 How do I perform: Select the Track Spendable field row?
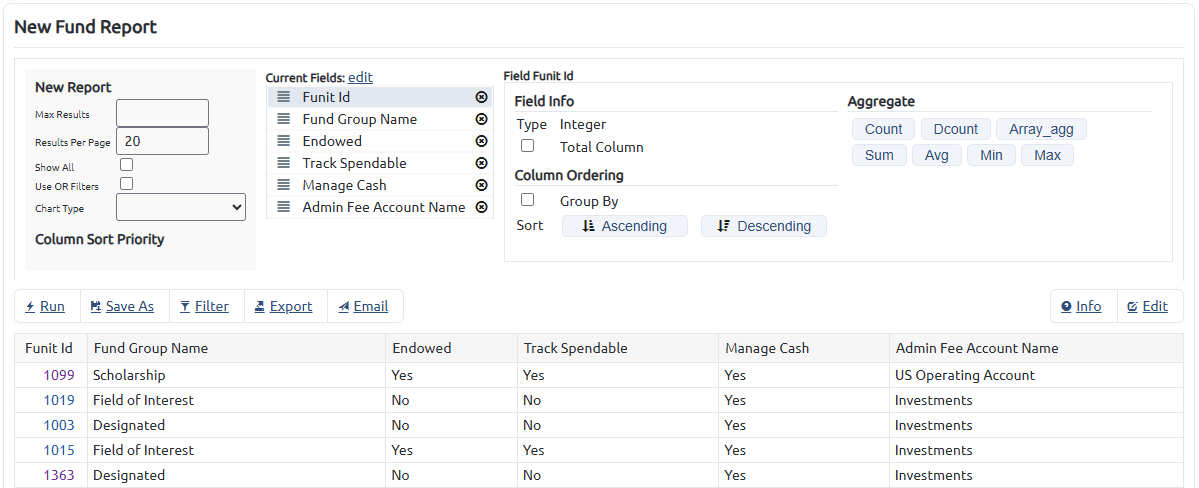coord(380,163)
